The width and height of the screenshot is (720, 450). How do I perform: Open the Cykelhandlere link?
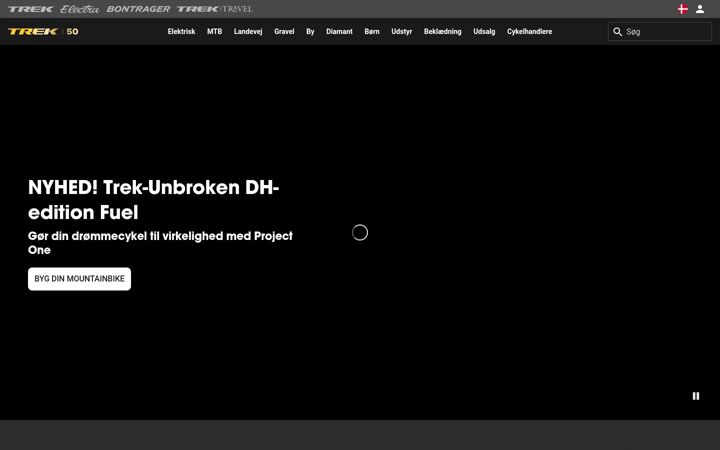pos(529,32)
